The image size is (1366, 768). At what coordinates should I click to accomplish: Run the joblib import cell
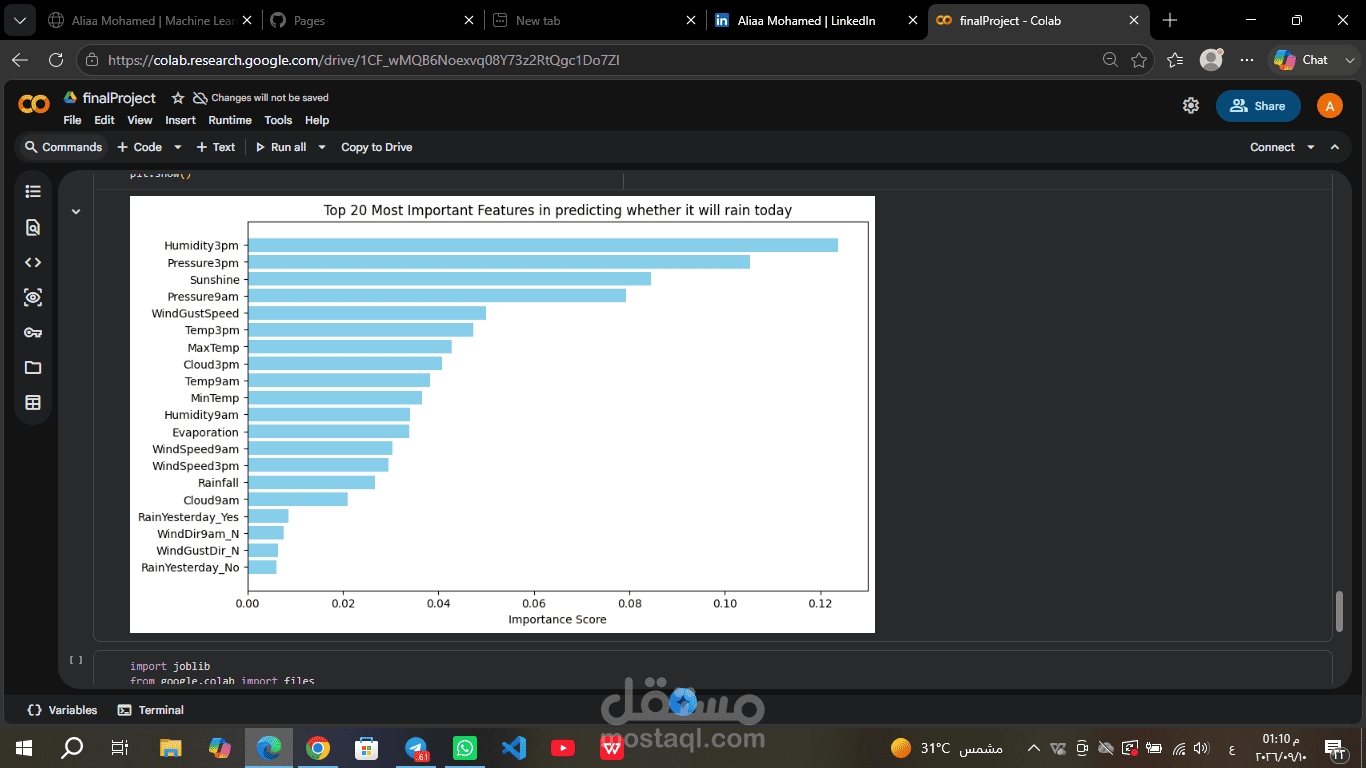coord(76,660)
